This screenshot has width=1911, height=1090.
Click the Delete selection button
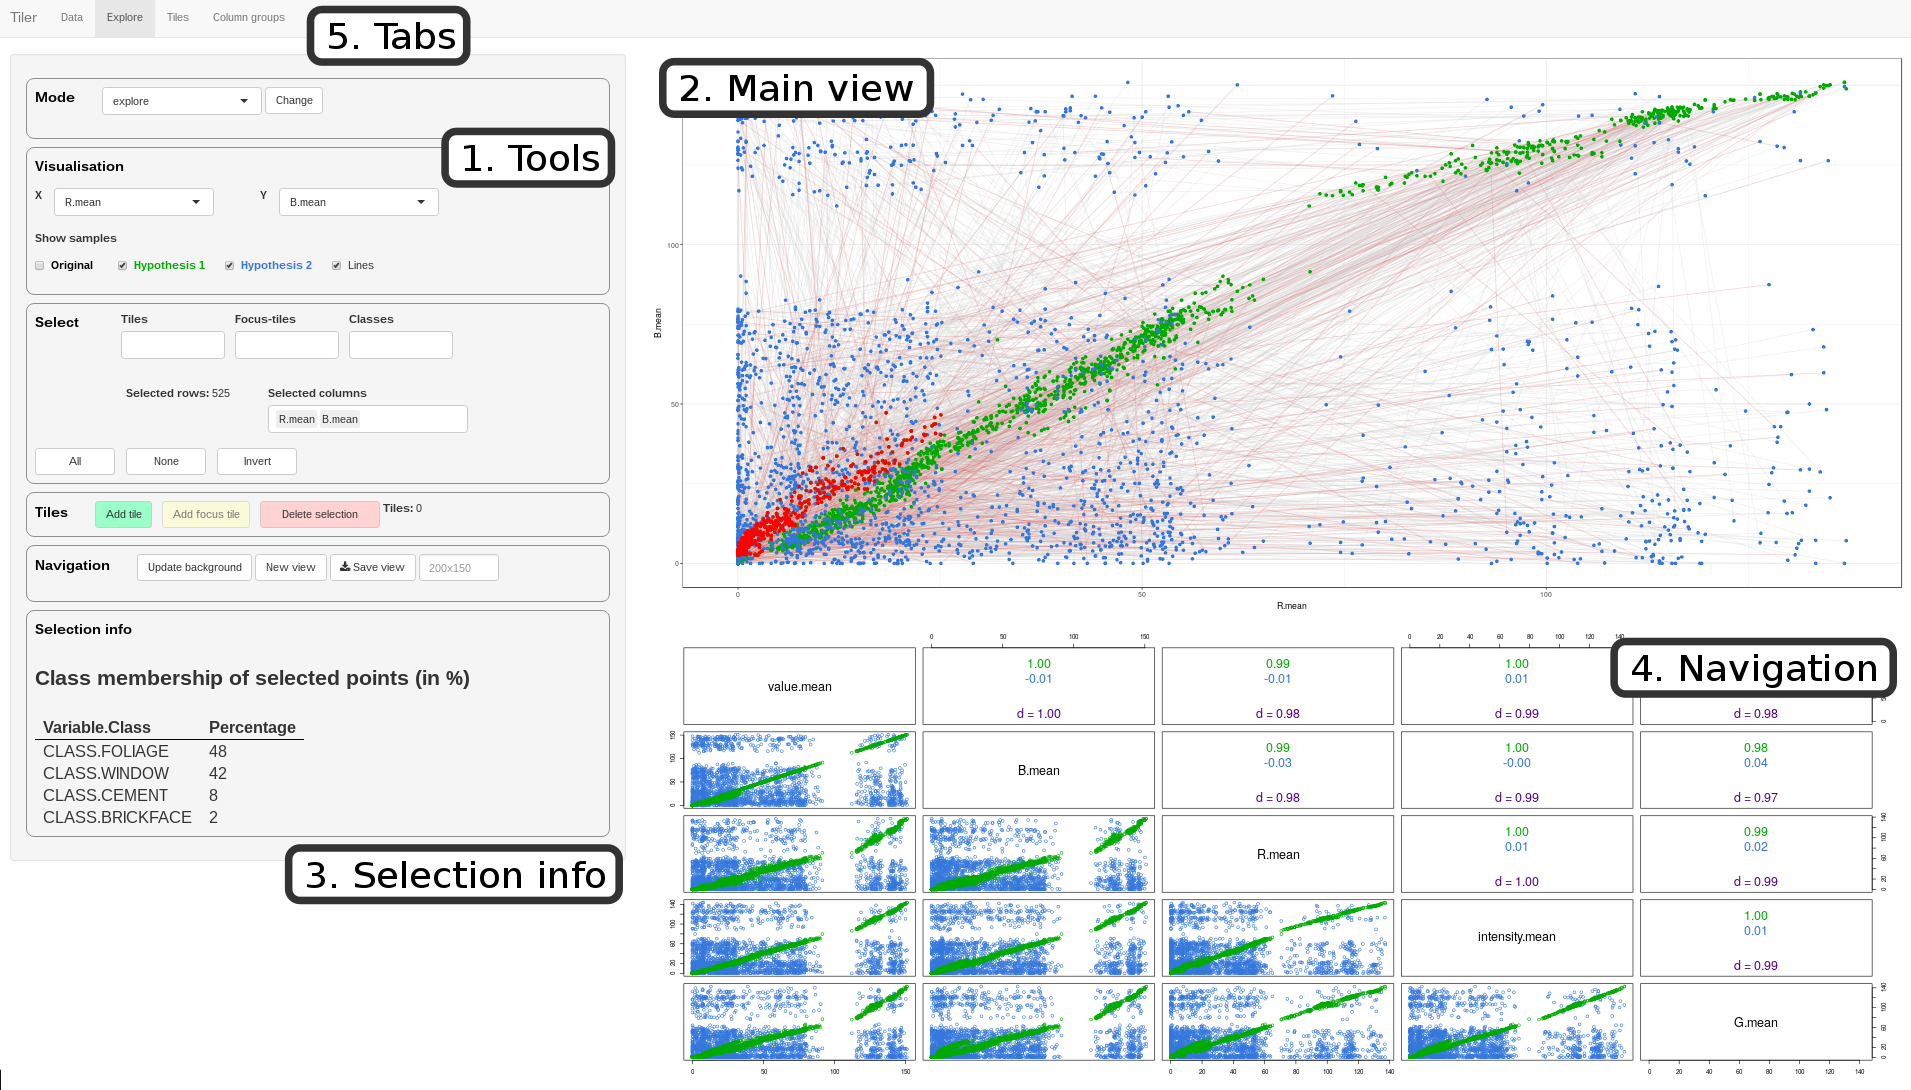click(x=319, y=514)
